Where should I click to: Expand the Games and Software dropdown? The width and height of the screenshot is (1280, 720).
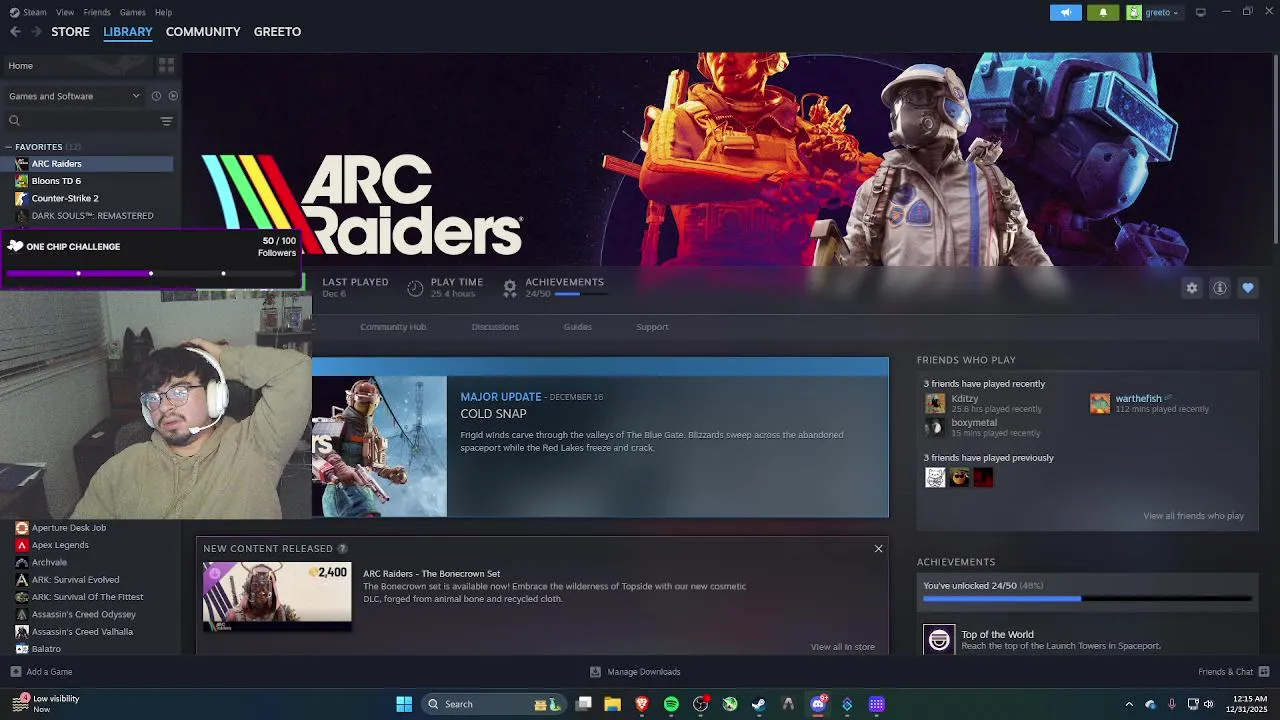pos(75,96)
